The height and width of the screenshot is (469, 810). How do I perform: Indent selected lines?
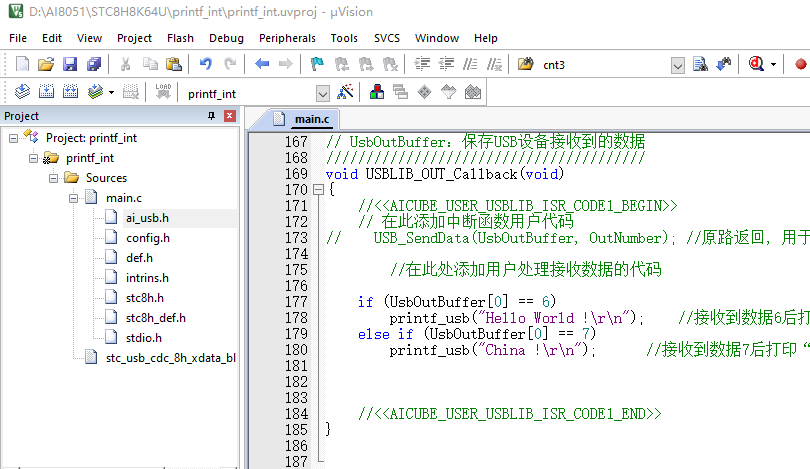422,64
